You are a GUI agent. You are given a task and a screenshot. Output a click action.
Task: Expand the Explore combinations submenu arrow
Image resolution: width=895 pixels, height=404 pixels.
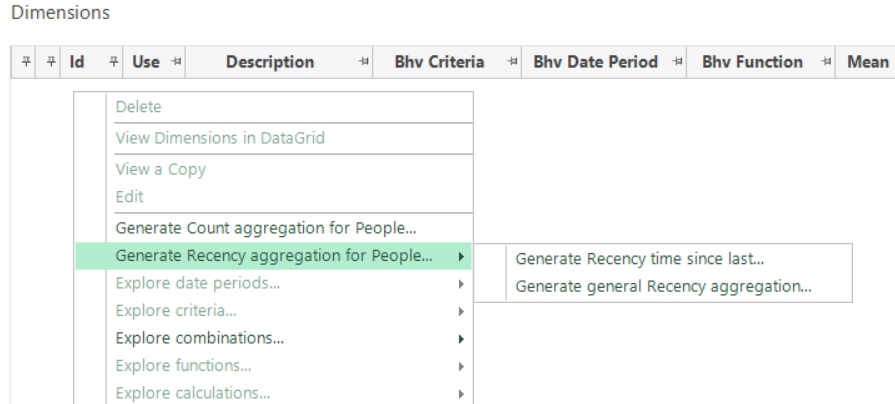pyautogui.click(x=460, y=338)
